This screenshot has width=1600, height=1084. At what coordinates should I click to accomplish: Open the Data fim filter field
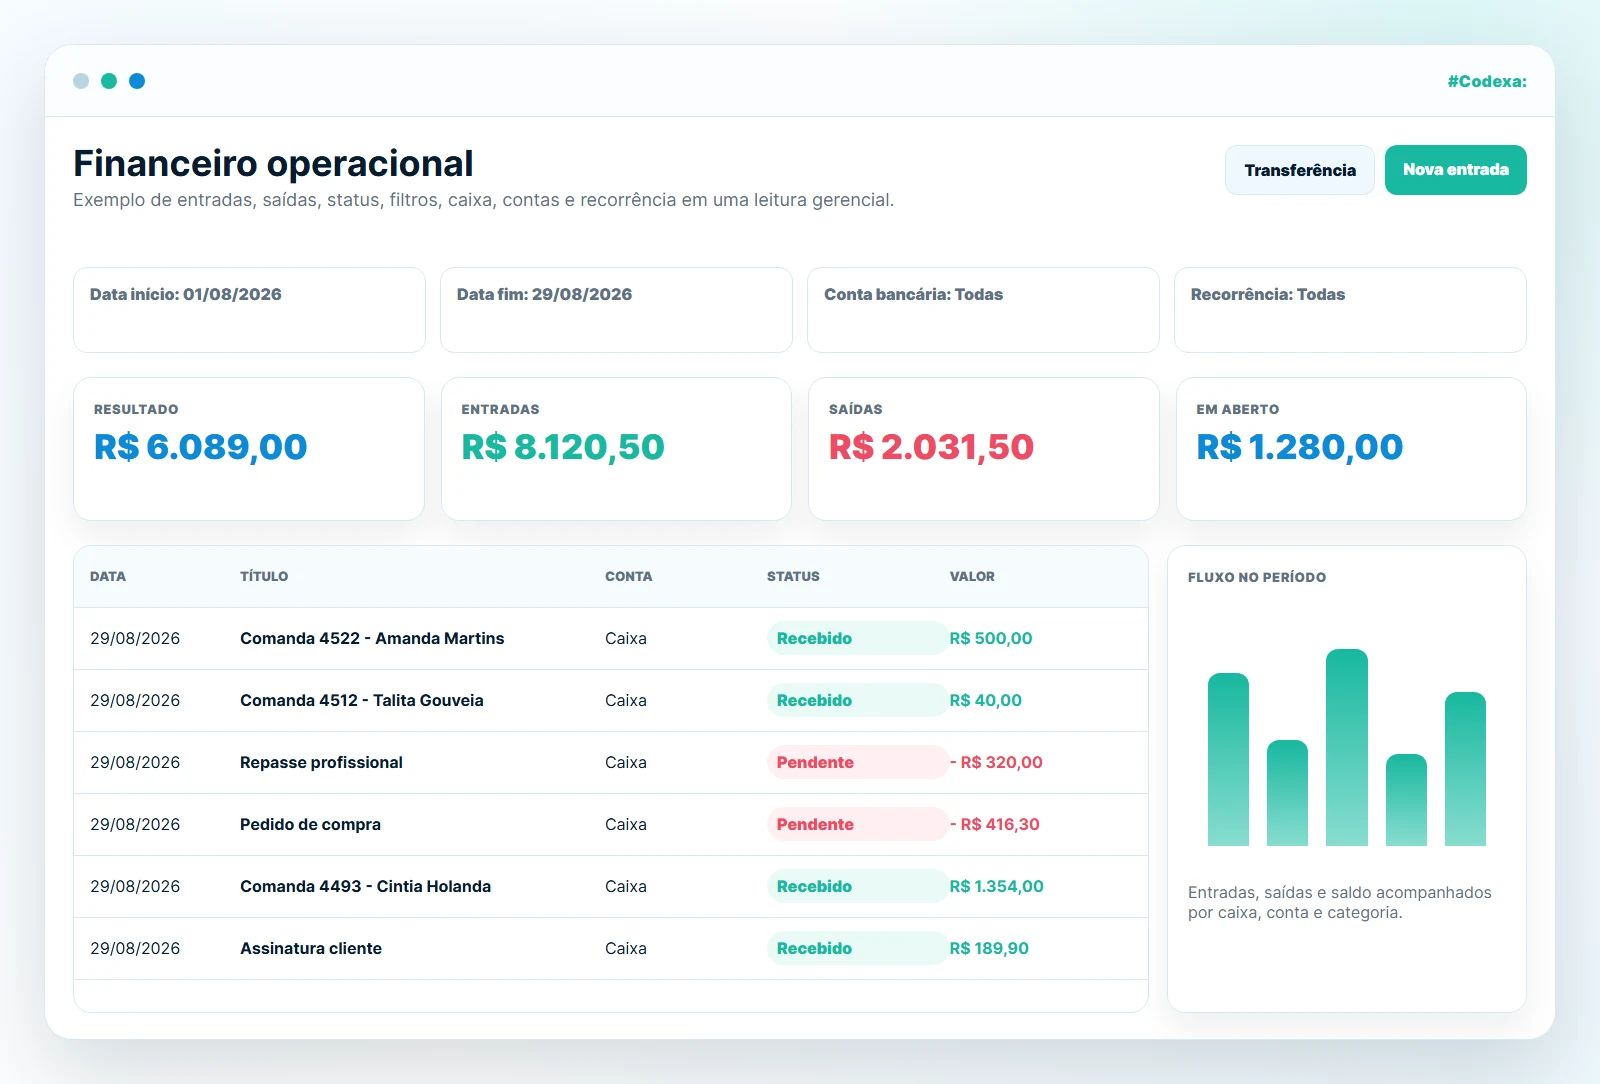616,310
